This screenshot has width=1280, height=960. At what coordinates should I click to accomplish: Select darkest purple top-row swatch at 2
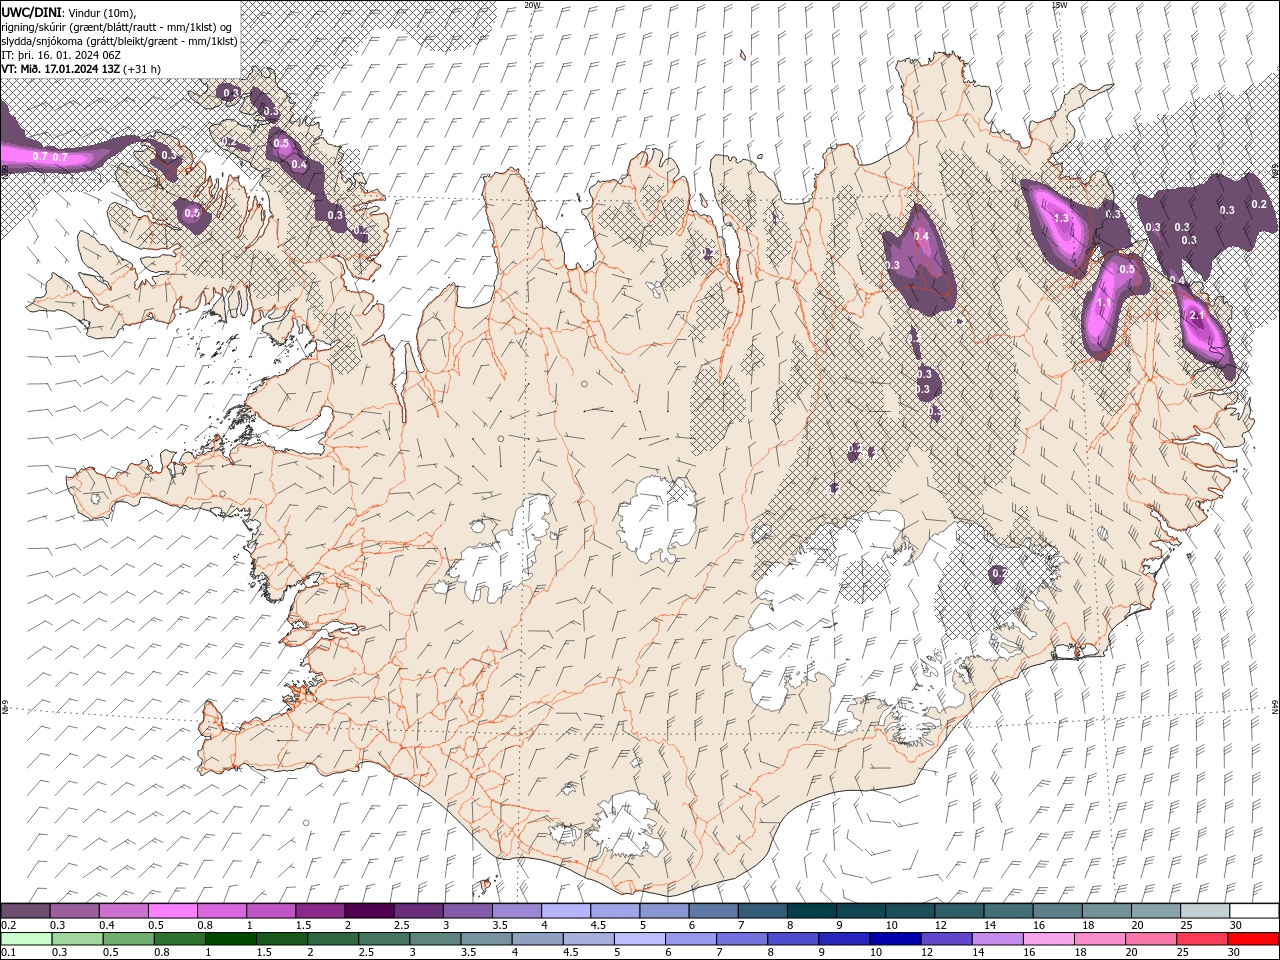pos(369,911)
